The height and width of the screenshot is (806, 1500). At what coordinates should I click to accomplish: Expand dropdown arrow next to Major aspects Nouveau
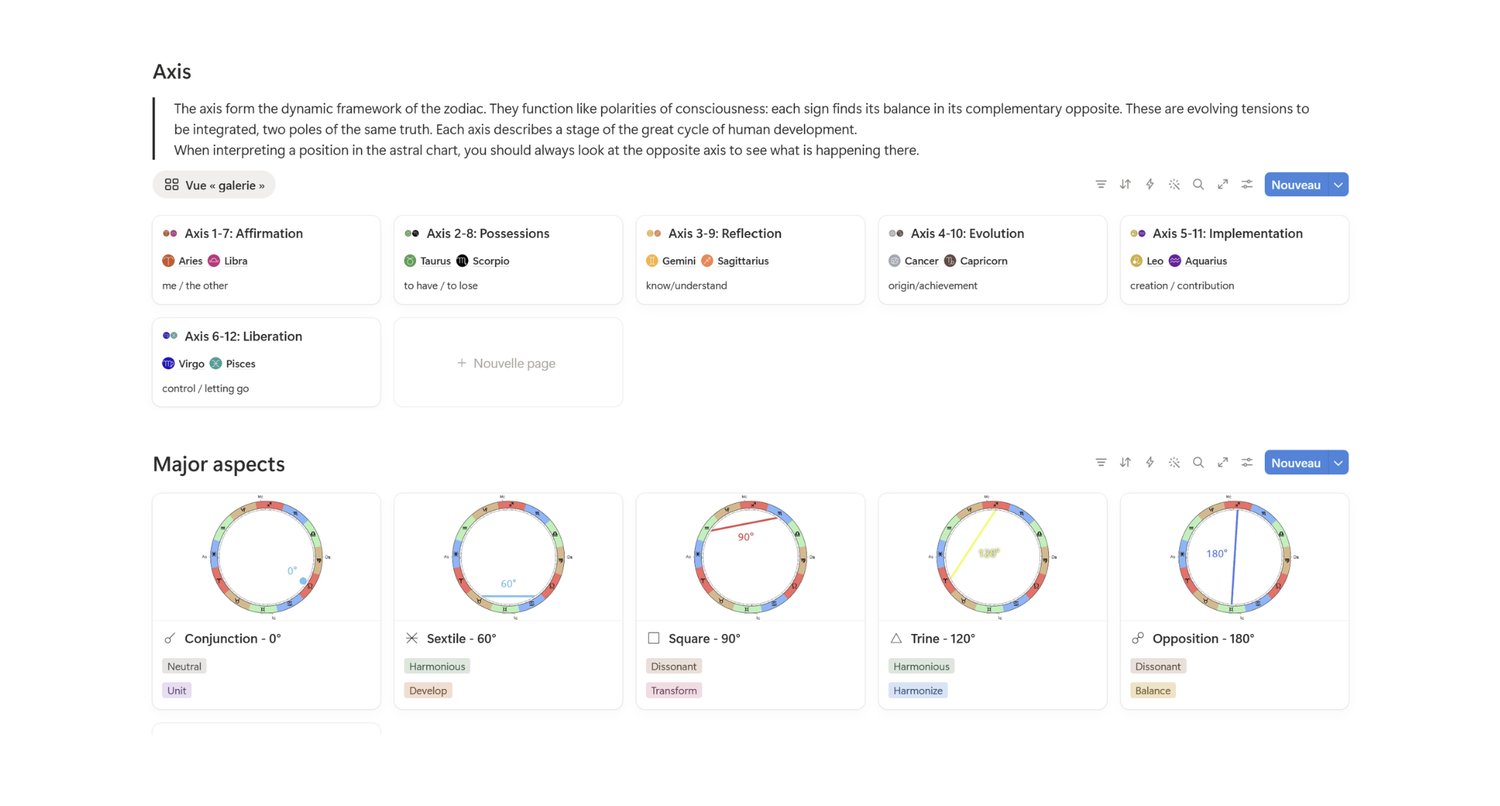1338,462
